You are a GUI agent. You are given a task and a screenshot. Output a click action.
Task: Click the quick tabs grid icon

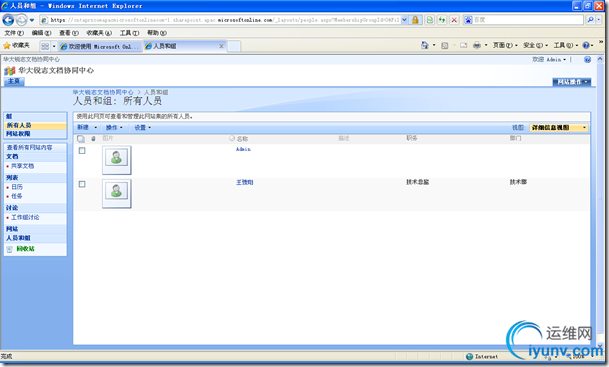pos(45,46)
